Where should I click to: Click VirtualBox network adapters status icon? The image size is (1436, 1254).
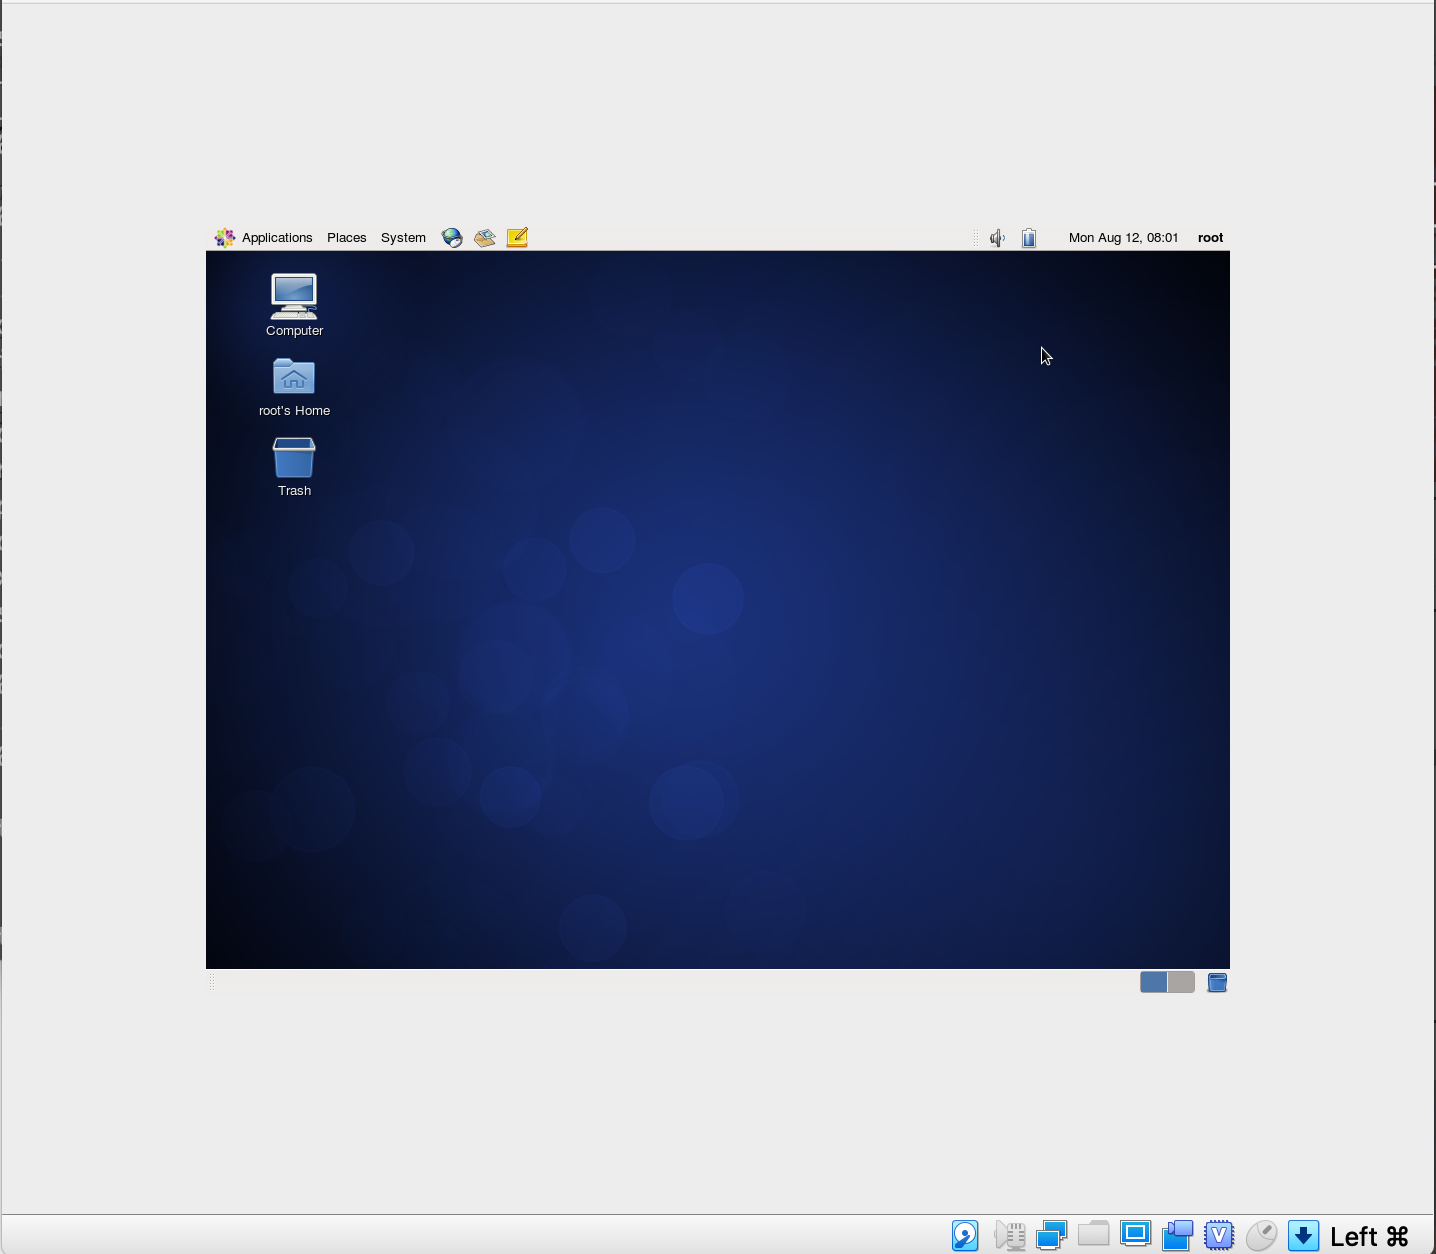(x=1052, y=1236)
